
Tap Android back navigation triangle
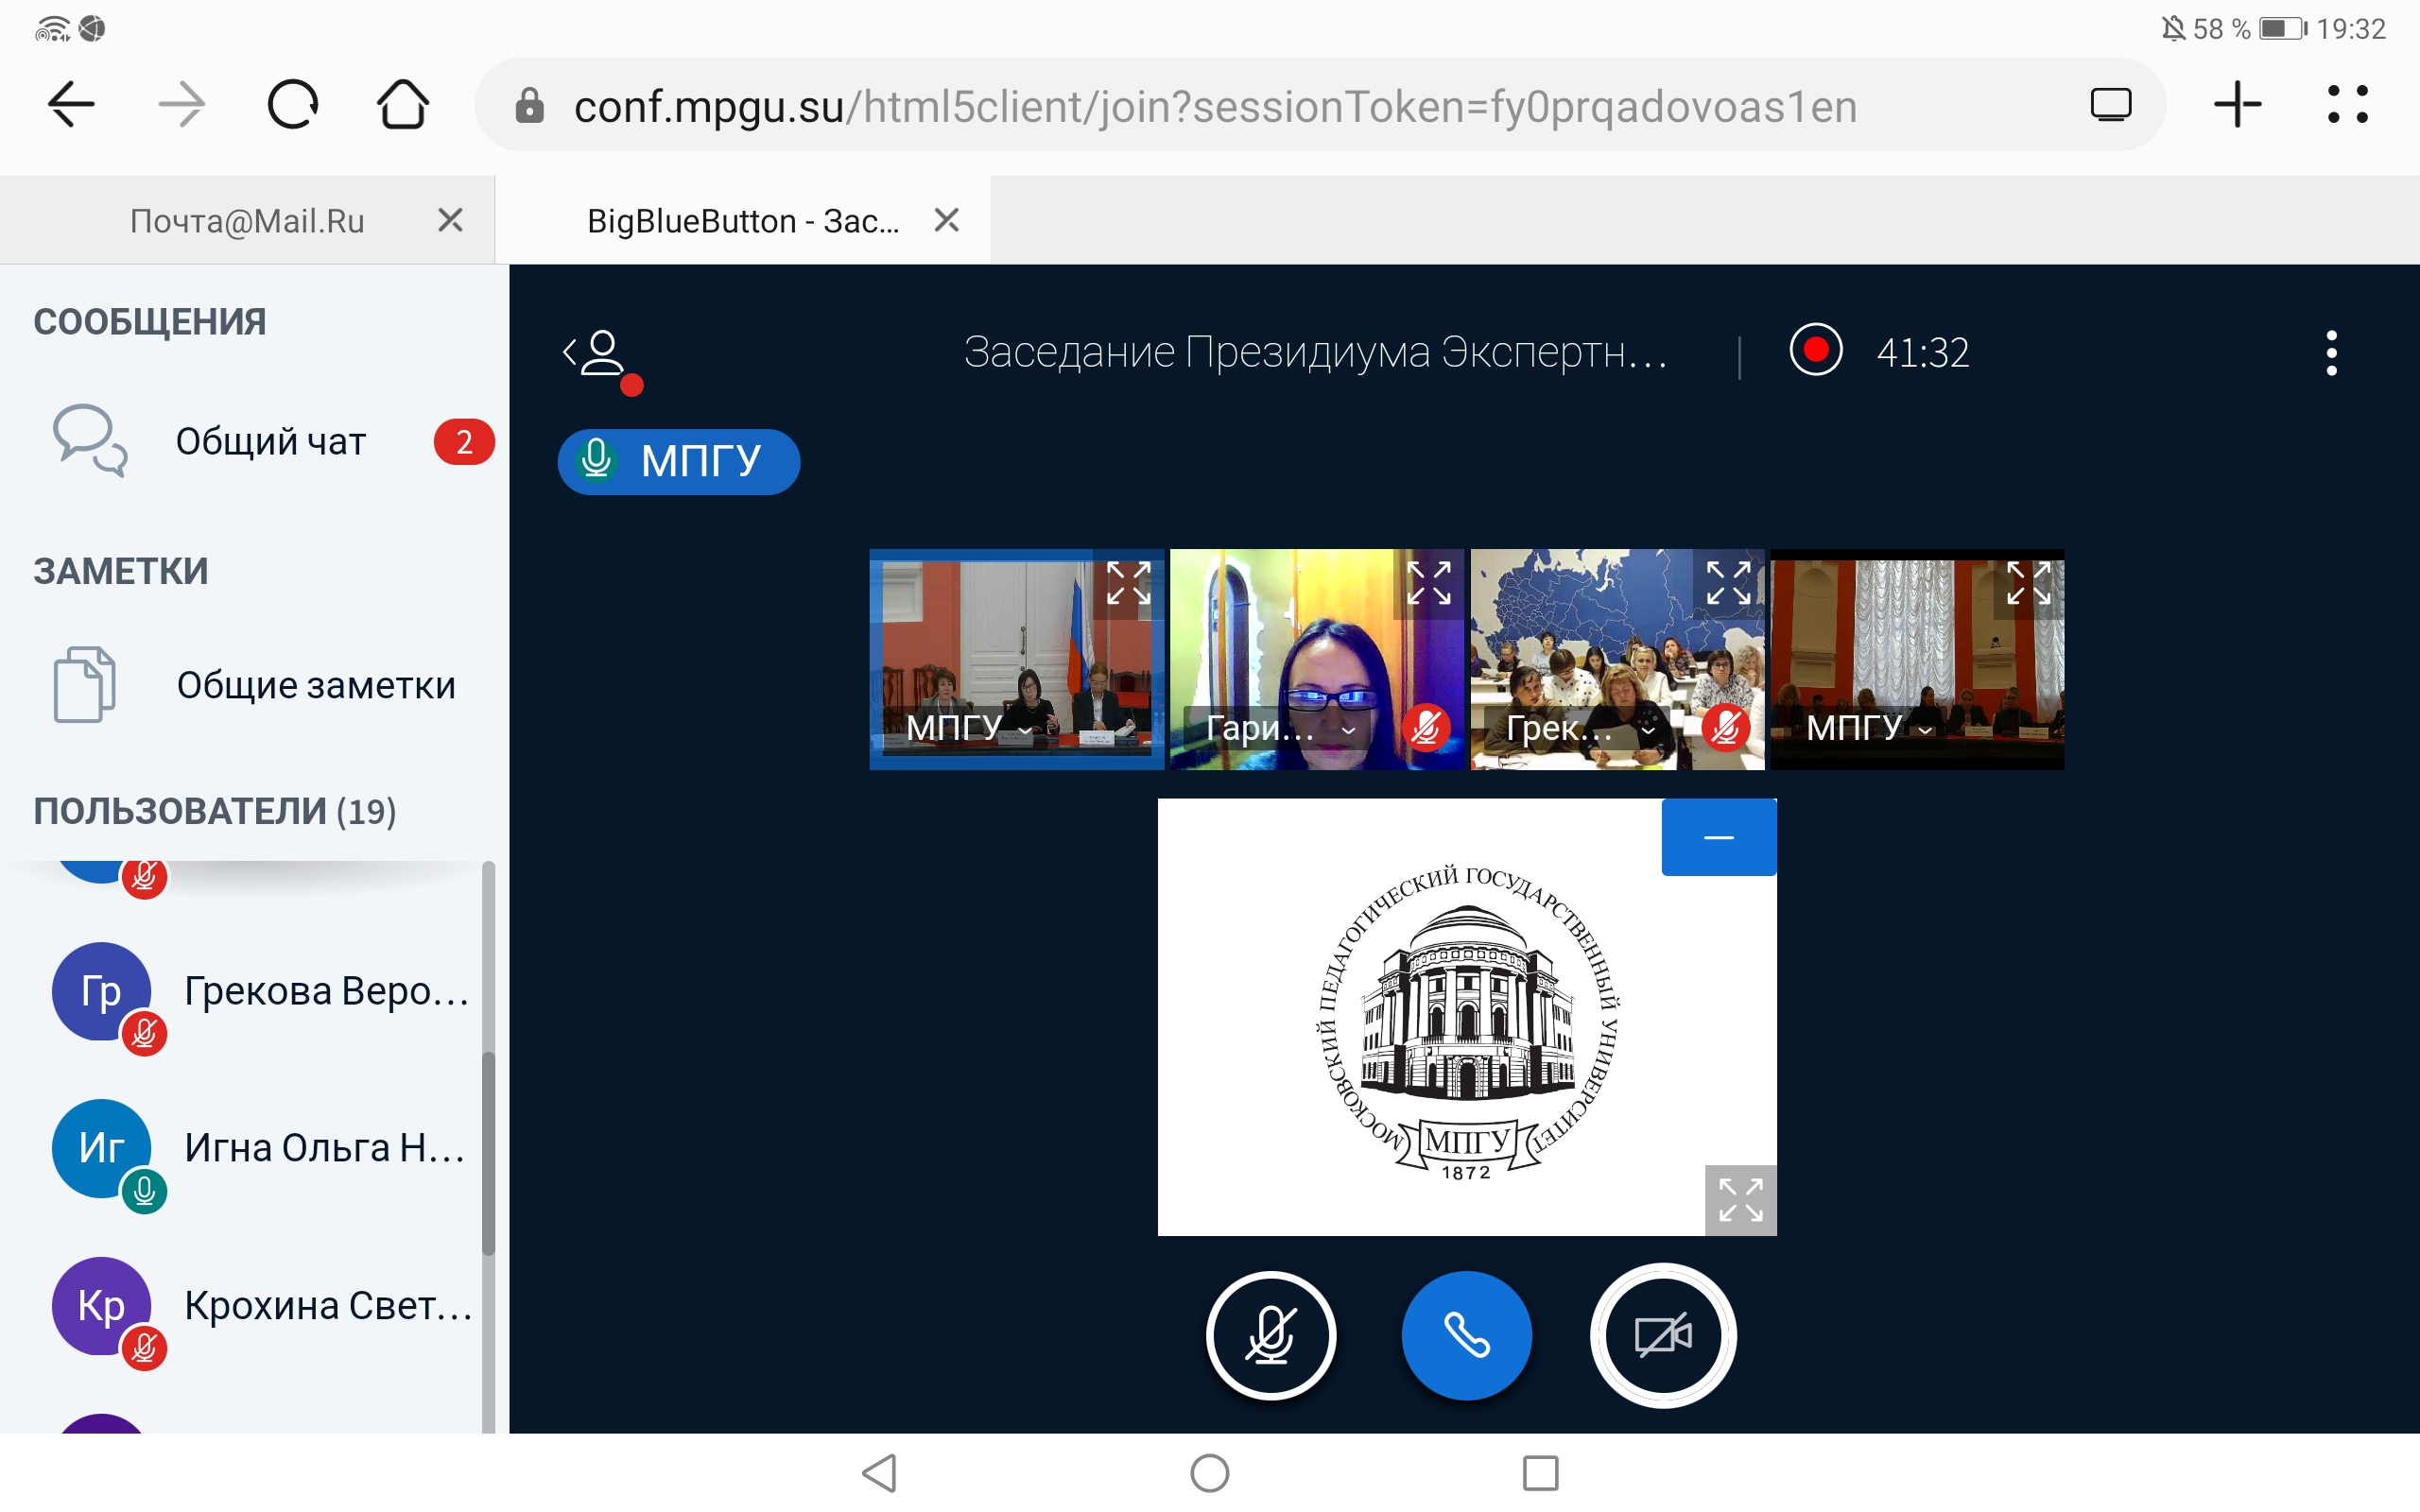pos(880,1473)
